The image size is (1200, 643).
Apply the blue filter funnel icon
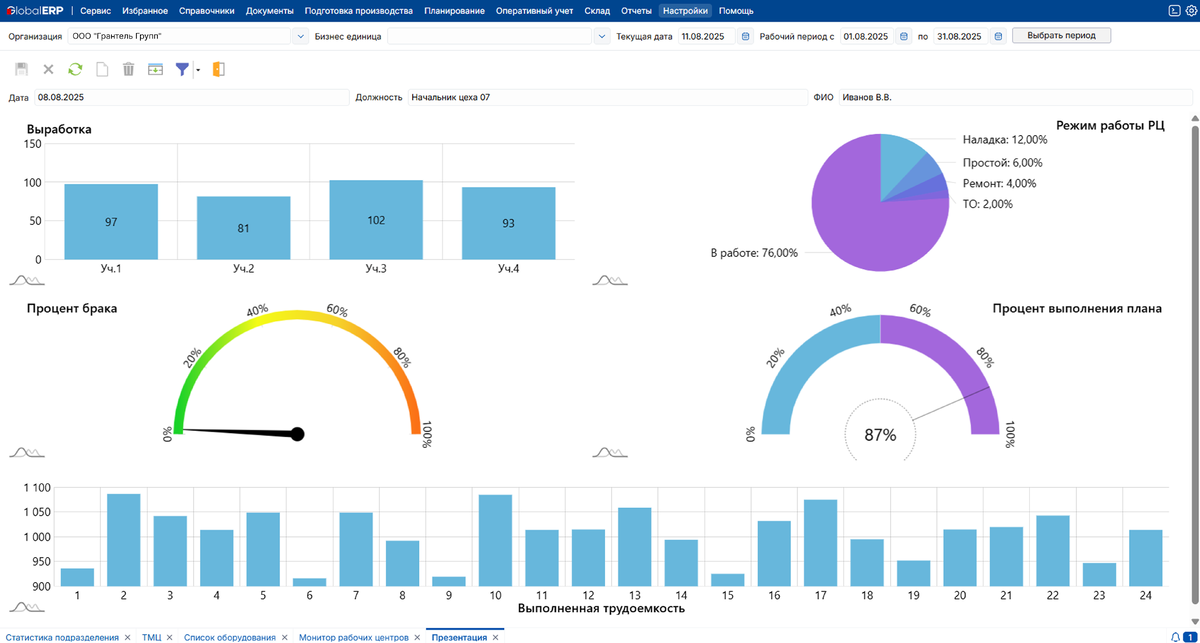pyautogui.click(x=182, y=69)
